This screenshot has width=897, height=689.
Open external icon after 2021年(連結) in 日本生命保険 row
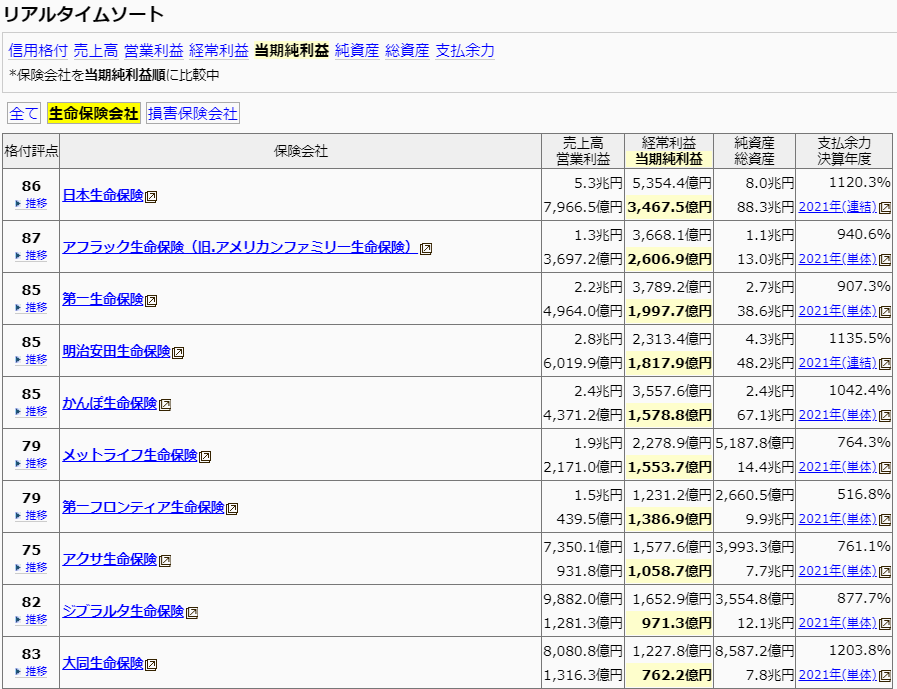click(884, 208)
